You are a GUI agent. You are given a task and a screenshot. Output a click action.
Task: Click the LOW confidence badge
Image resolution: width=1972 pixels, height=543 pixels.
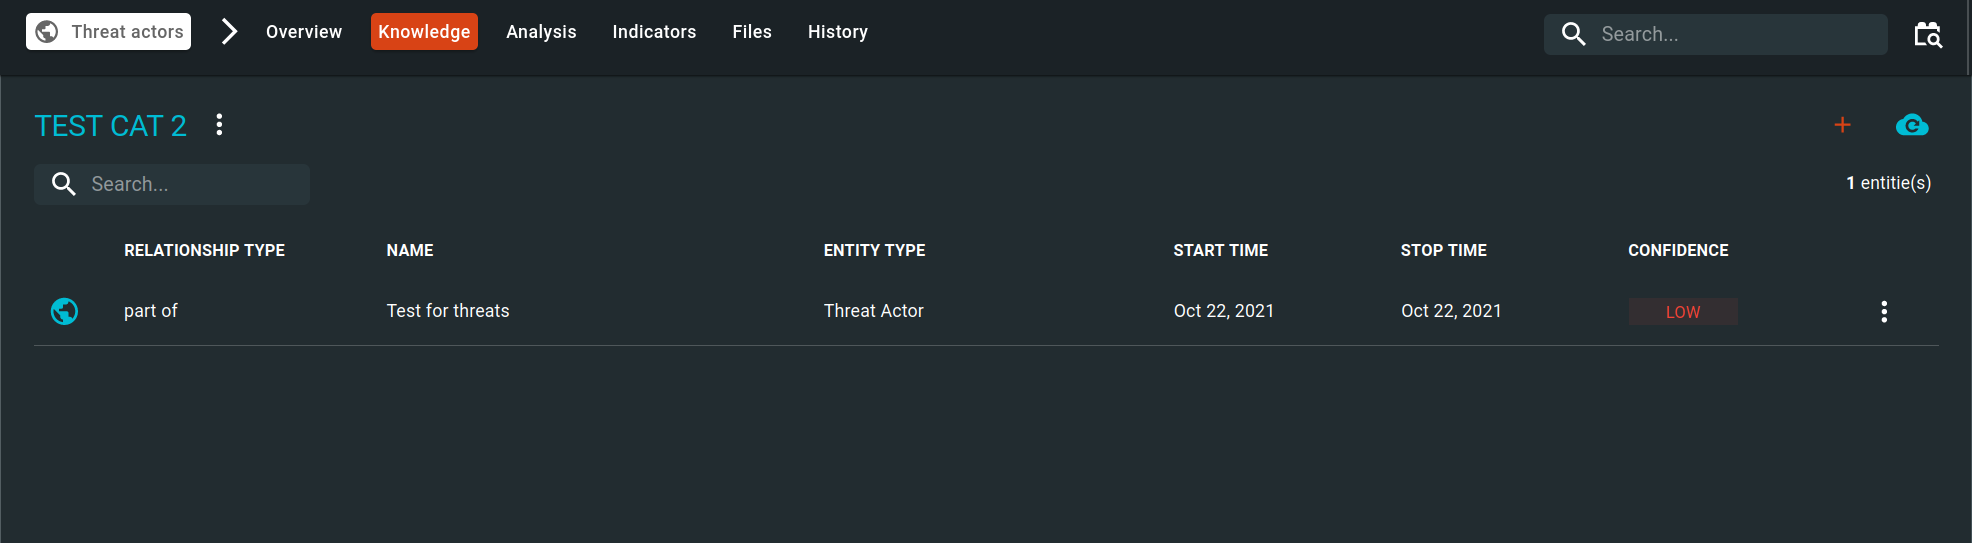coord(1683,312)
